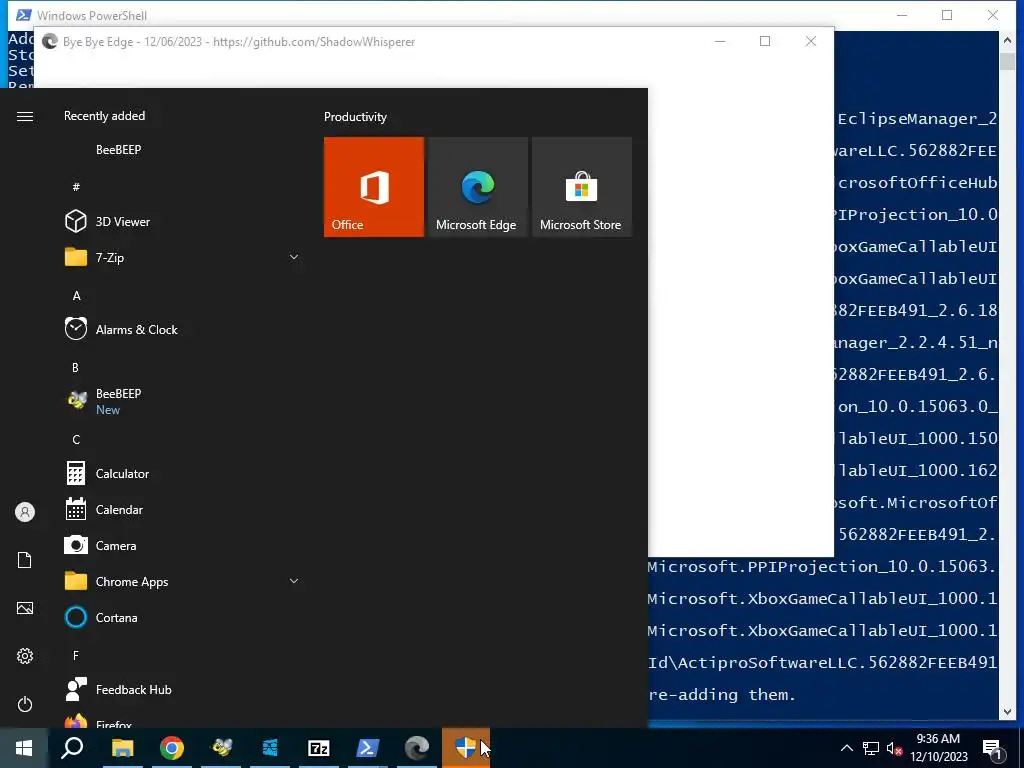Maximize the Windows PowerShell window
Viewport: 1024px width, 768px height.
947,15
